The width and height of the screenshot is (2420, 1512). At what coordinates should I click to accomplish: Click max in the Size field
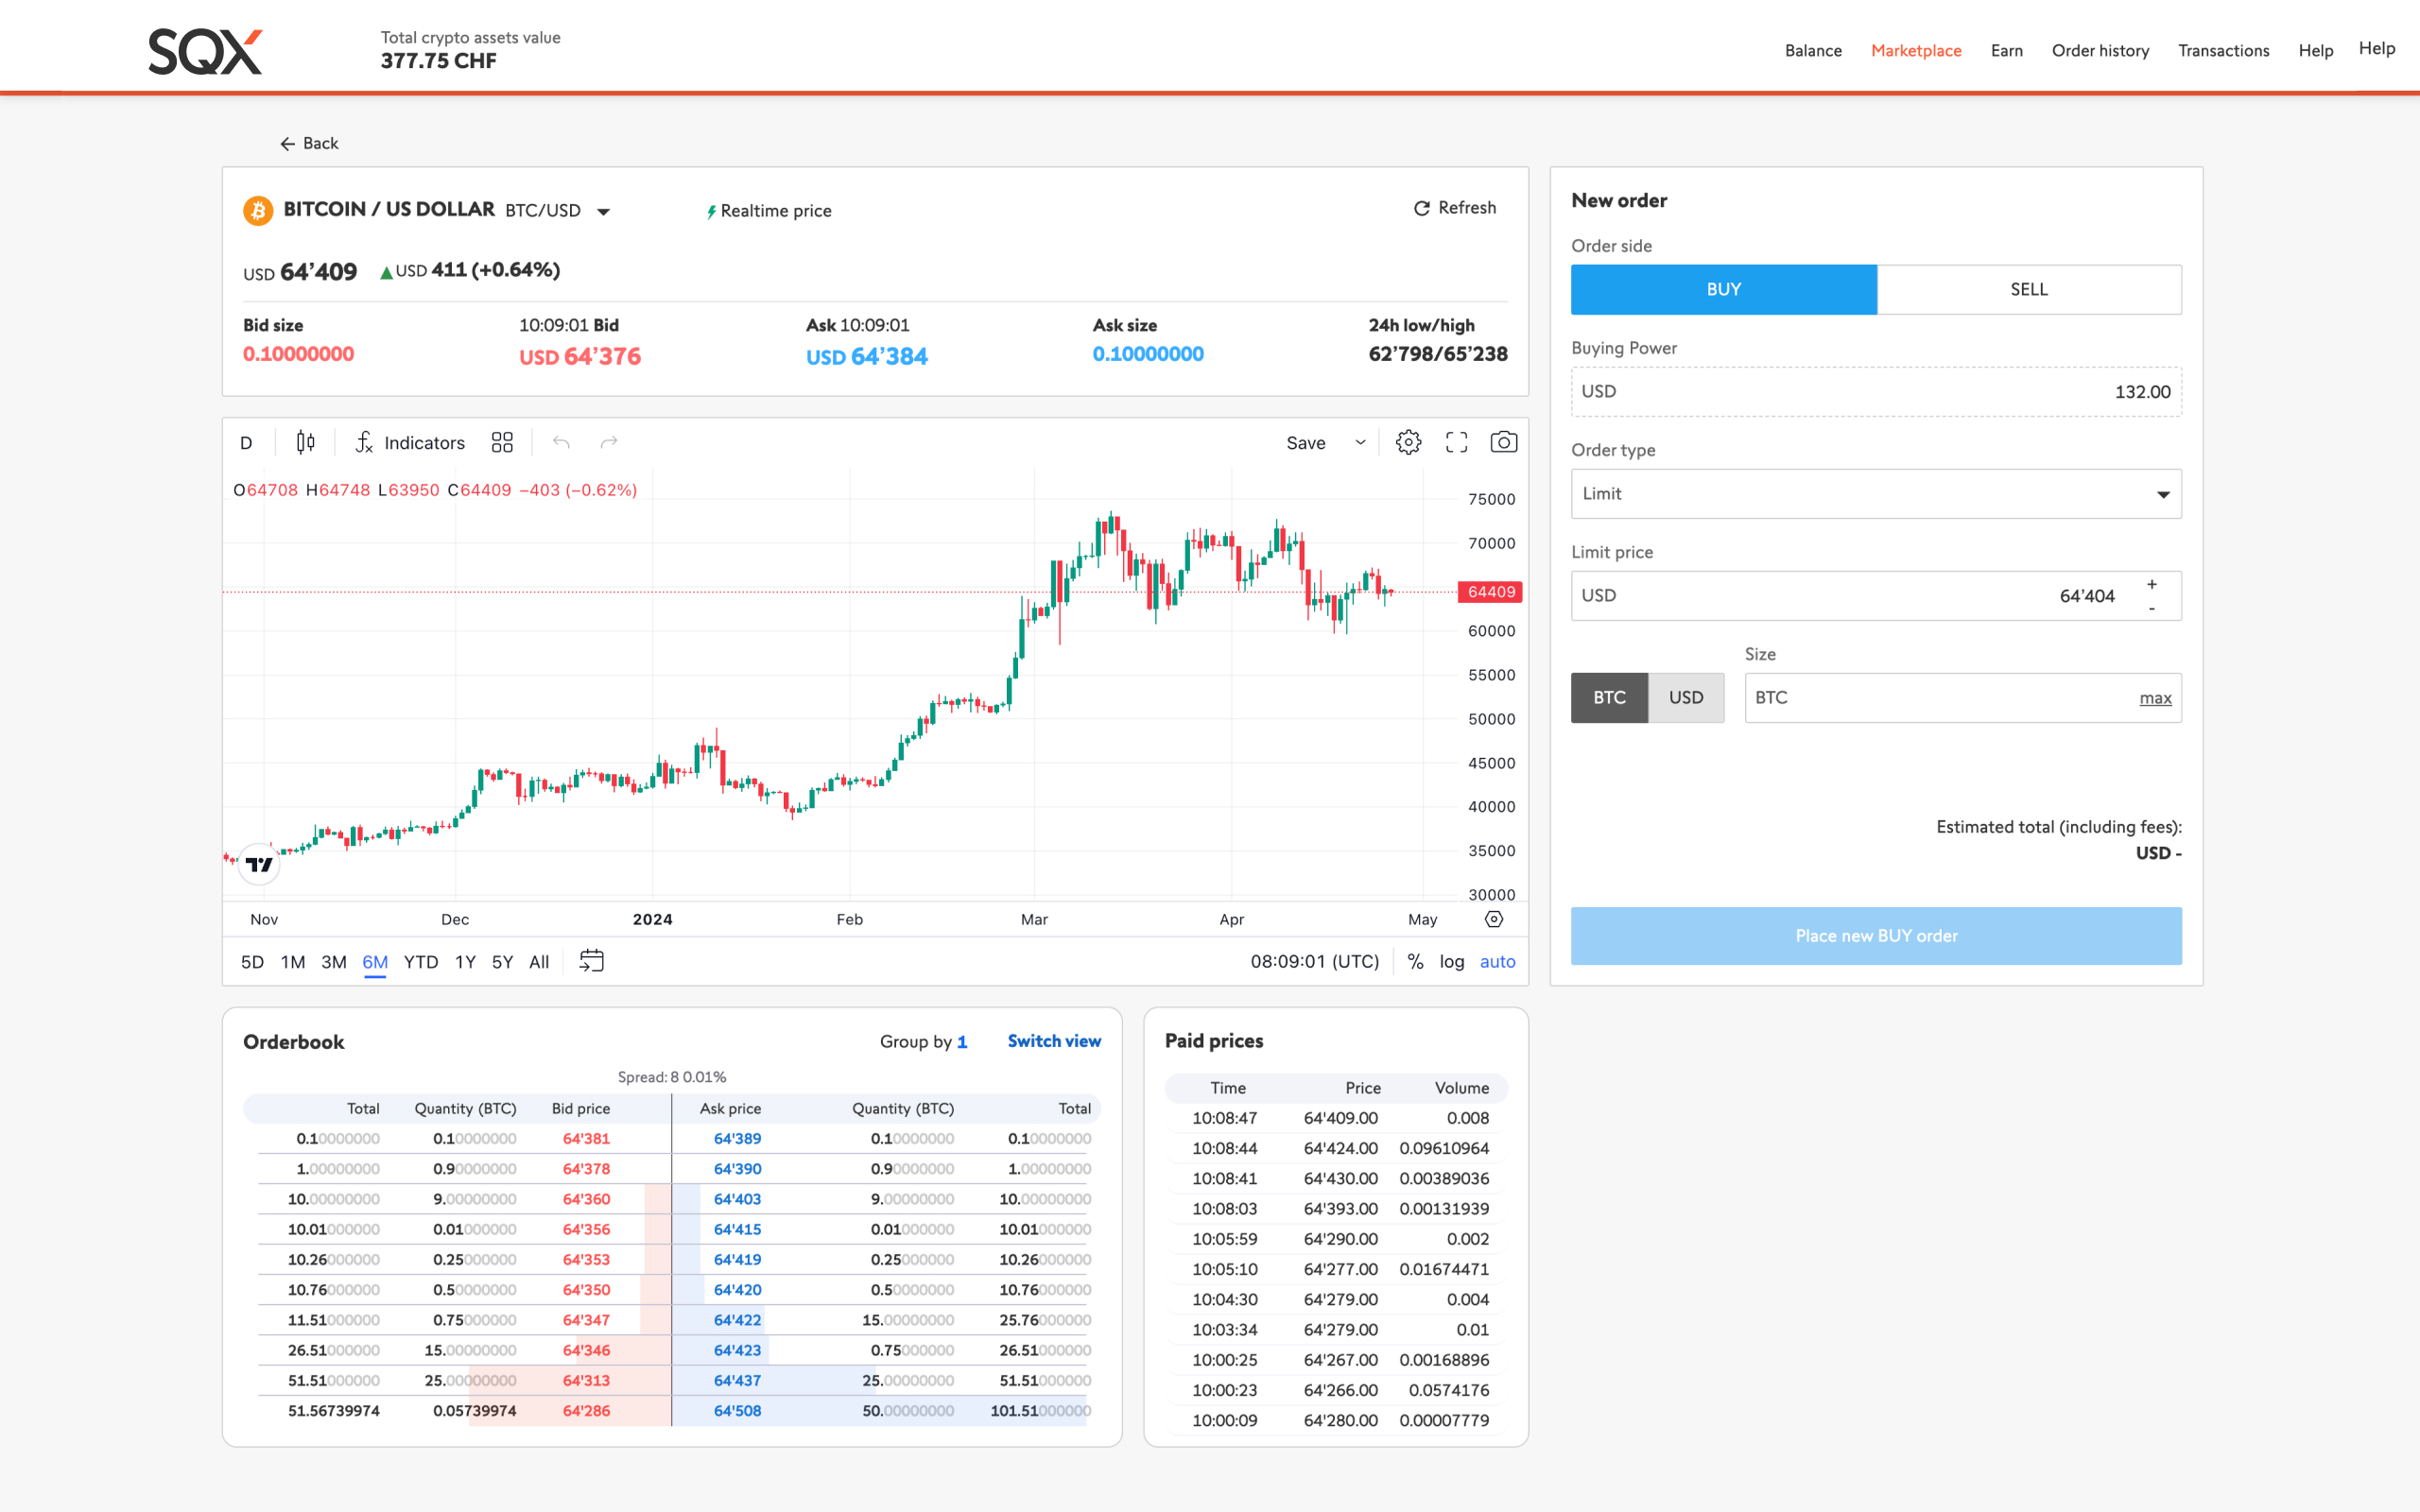tap(2155, 697)
